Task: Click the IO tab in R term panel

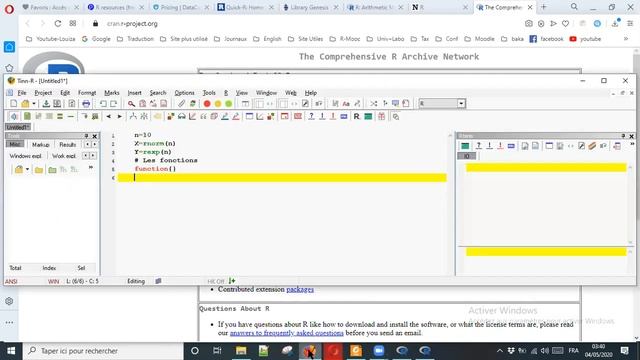Action: [467, 156]
